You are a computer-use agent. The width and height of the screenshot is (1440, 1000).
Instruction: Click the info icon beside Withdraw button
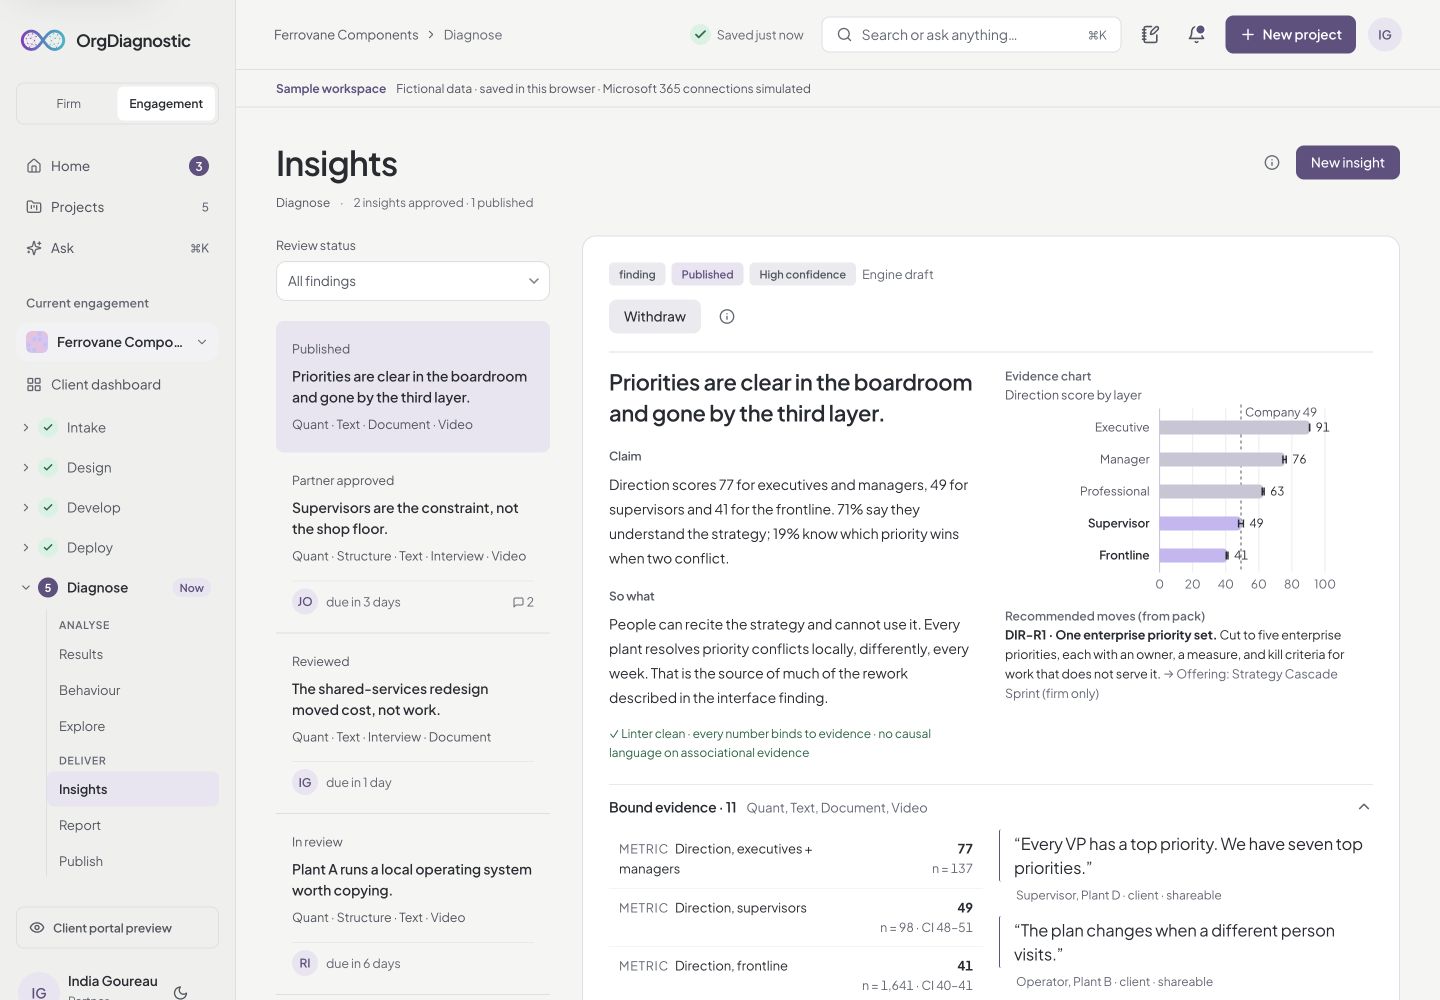coord(727,317)
